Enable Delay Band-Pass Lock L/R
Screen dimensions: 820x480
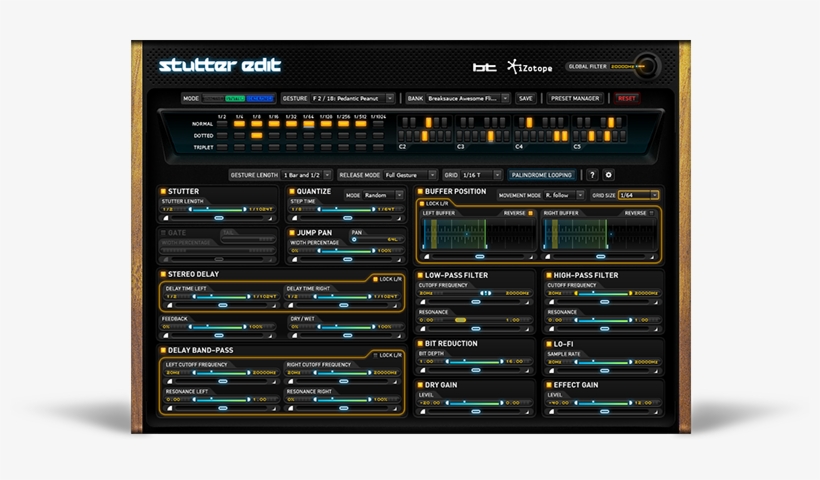[x=375, y=355]
